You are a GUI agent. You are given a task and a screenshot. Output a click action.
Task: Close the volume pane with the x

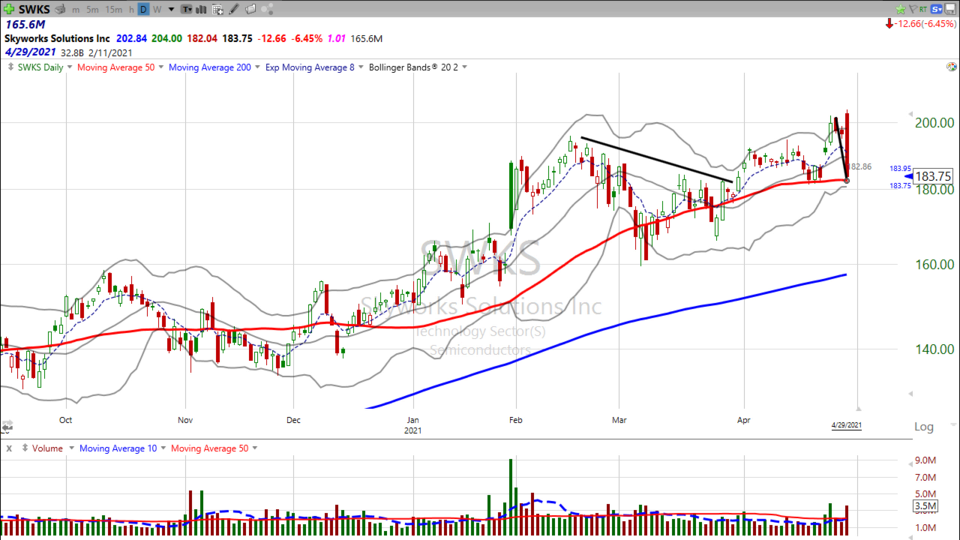tap(8, 448)
